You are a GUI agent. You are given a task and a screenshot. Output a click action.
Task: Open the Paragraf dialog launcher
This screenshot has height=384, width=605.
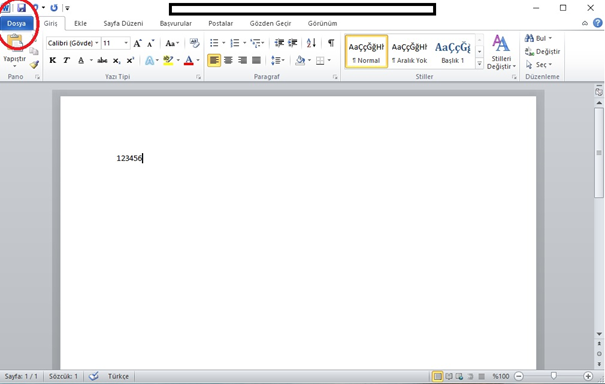[x=335, y=77]
